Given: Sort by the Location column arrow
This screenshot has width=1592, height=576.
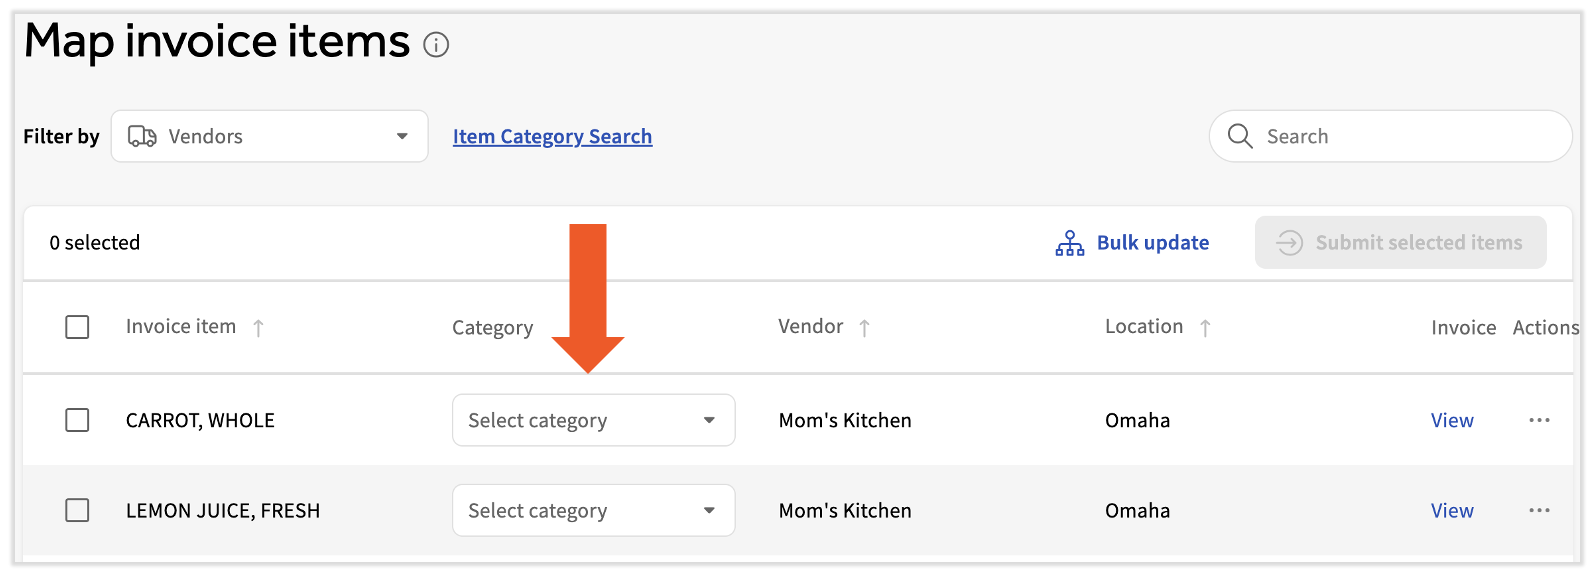Looking at the screenshot, I should (x=1208, y=327).
